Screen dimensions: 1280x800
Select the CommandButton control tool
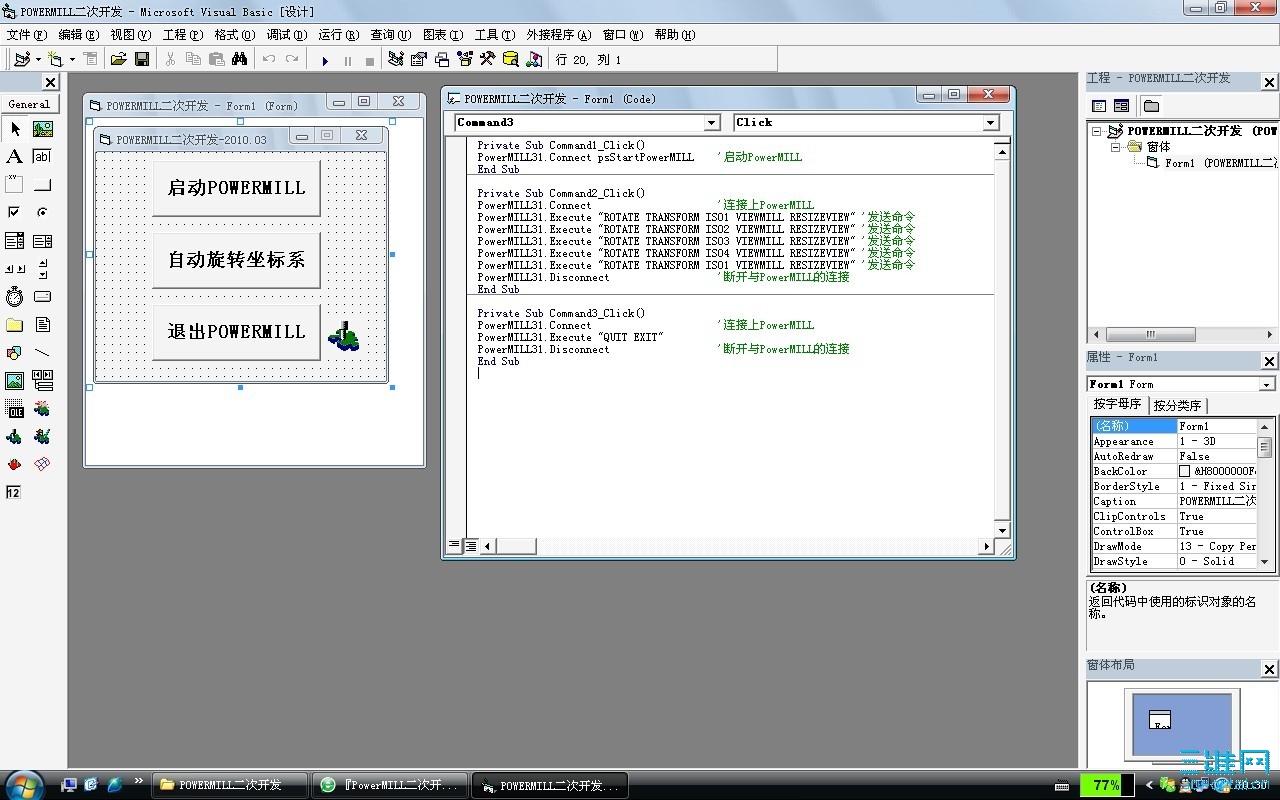[43, 185]
